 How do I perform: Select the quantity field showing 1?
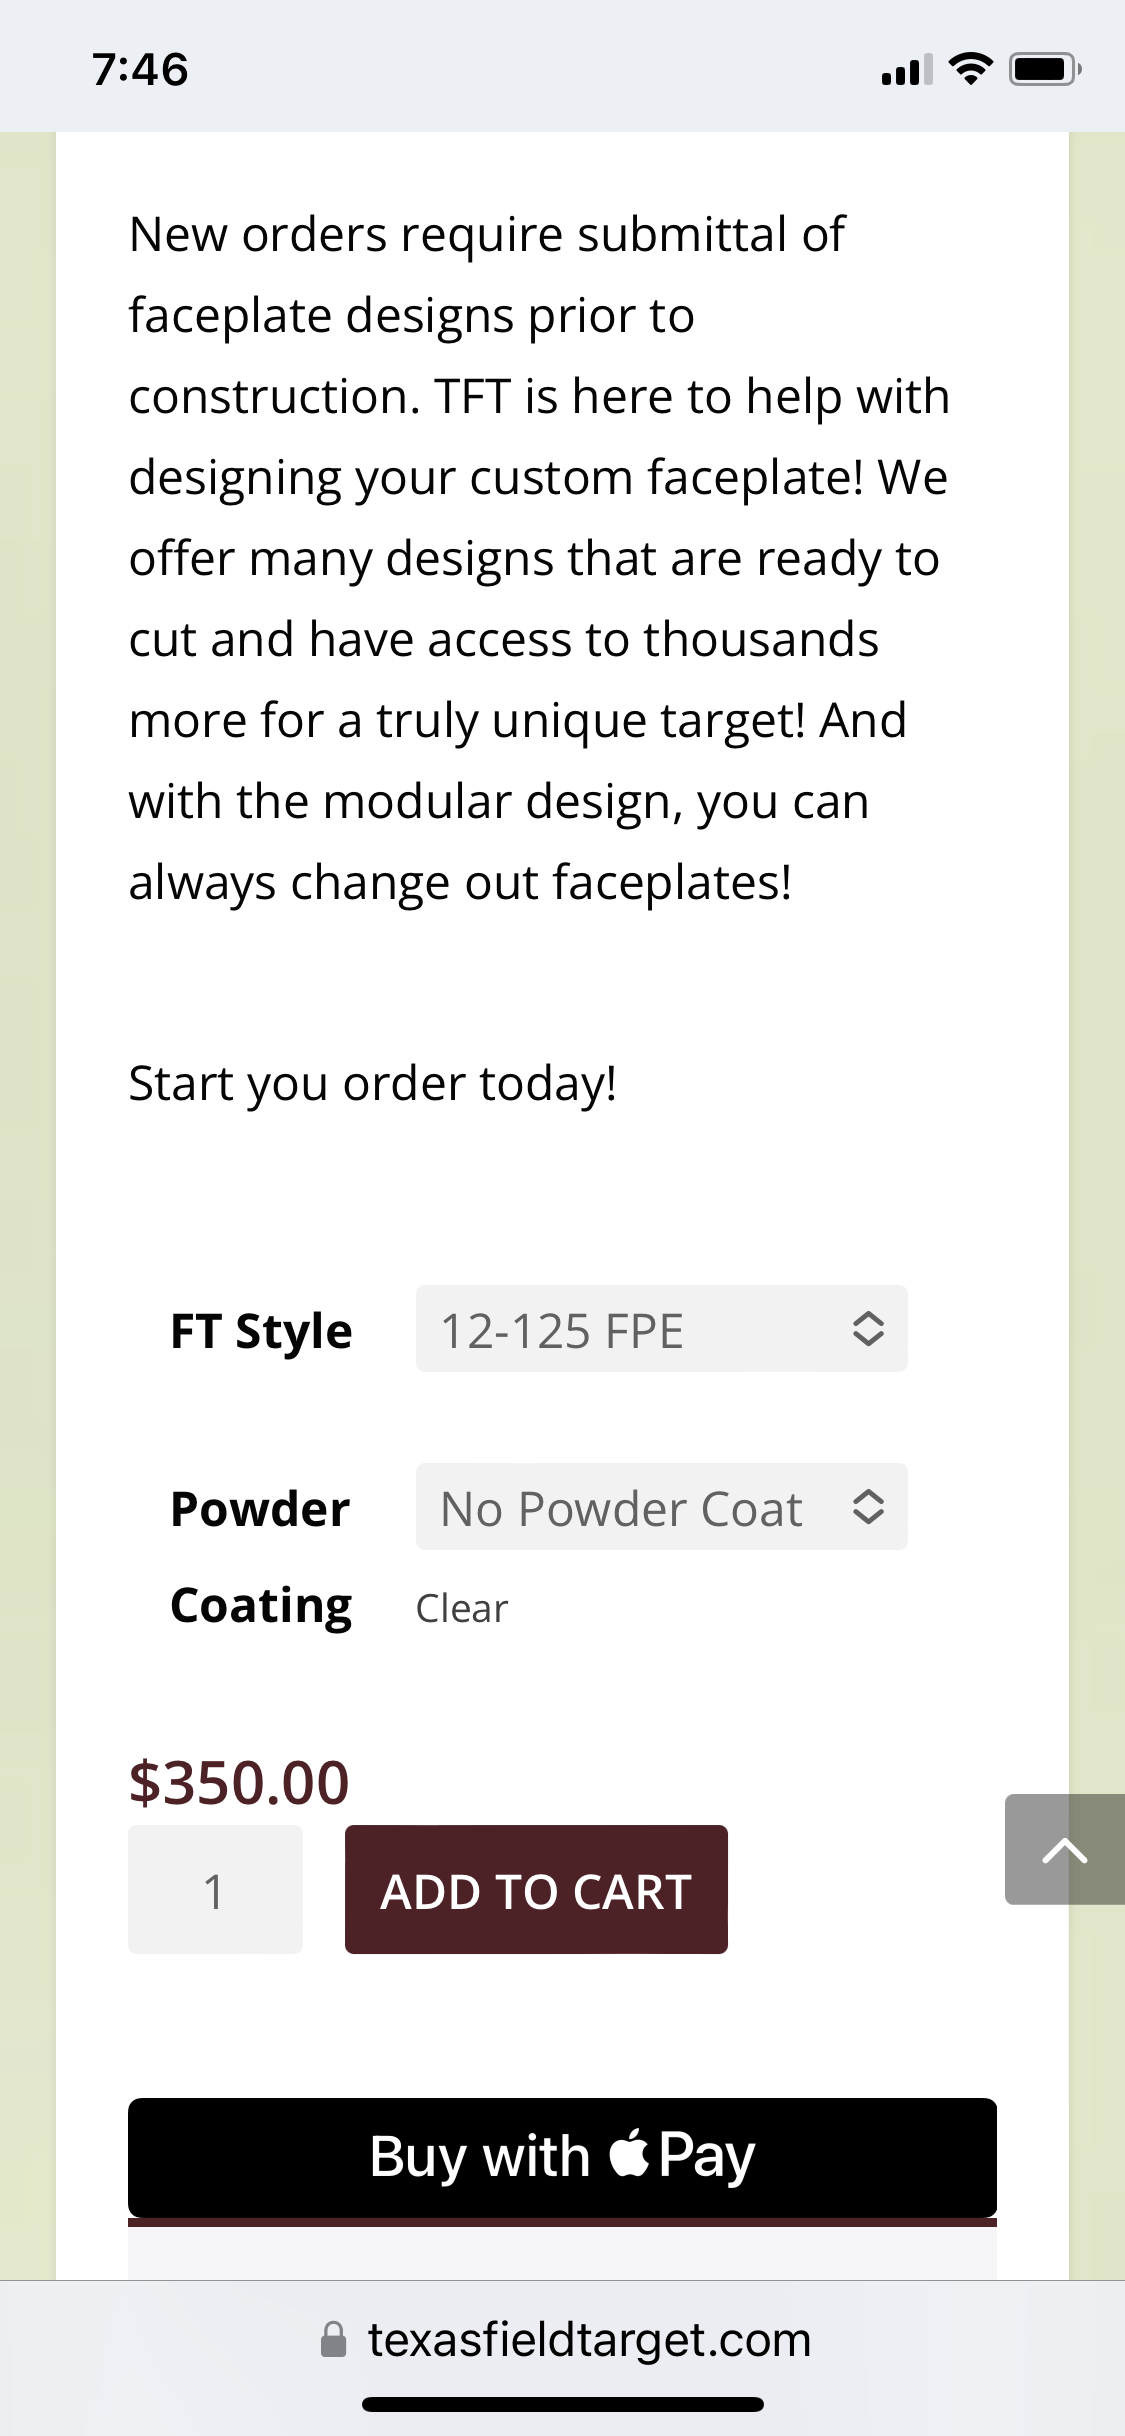(x=215, y=1889)
